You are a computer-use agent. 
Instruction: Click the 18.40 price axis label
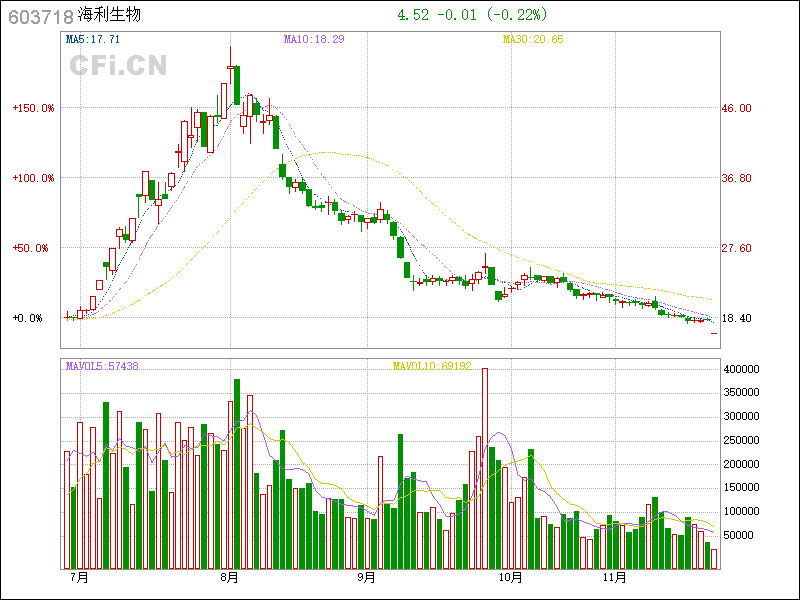737,318
